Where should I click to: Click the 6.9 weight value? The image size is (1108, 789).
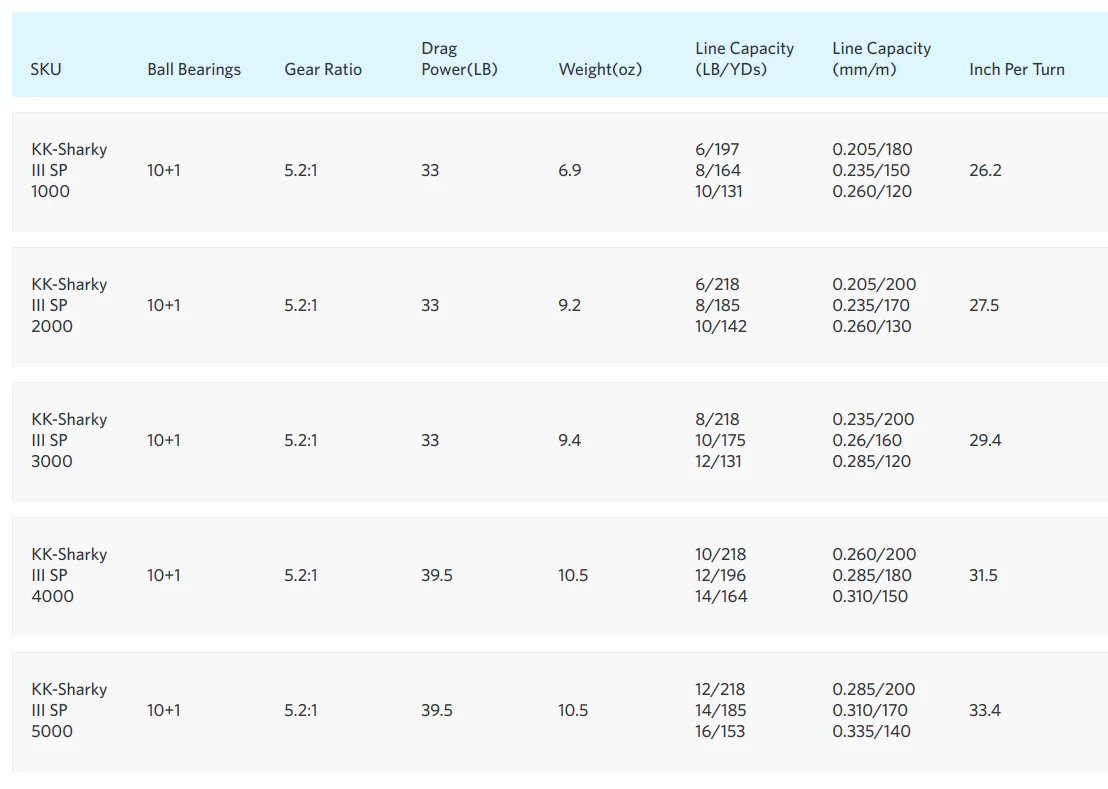pyautogui.click(x=570, y=170)
